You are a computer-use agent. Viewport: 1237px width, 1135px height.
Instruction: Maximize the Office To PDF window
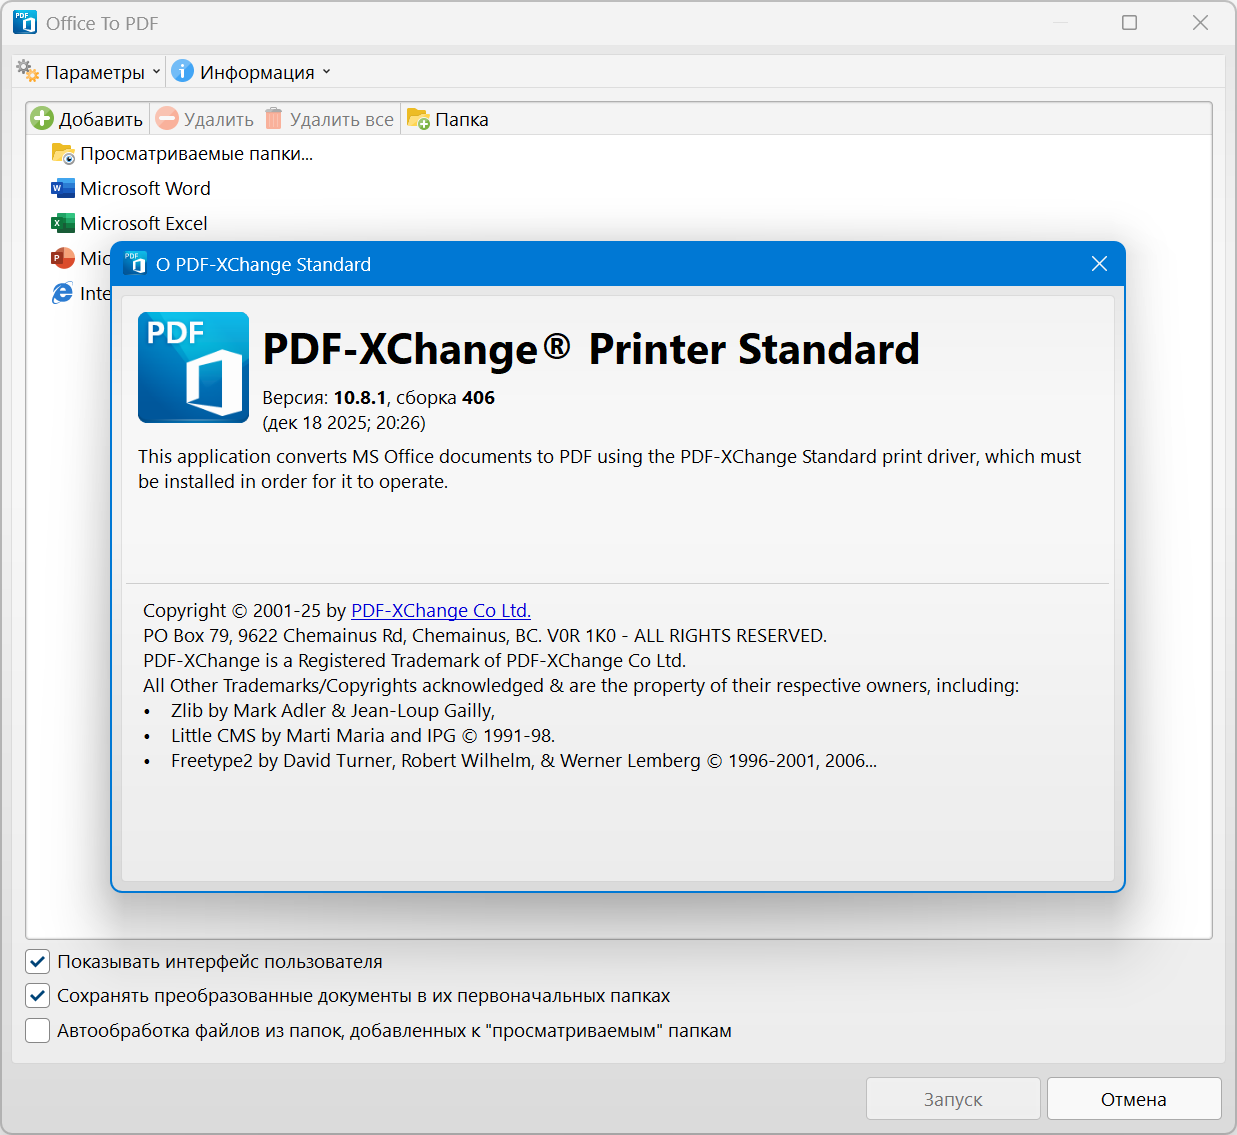pyautogui.click(x=1129, y=23)
